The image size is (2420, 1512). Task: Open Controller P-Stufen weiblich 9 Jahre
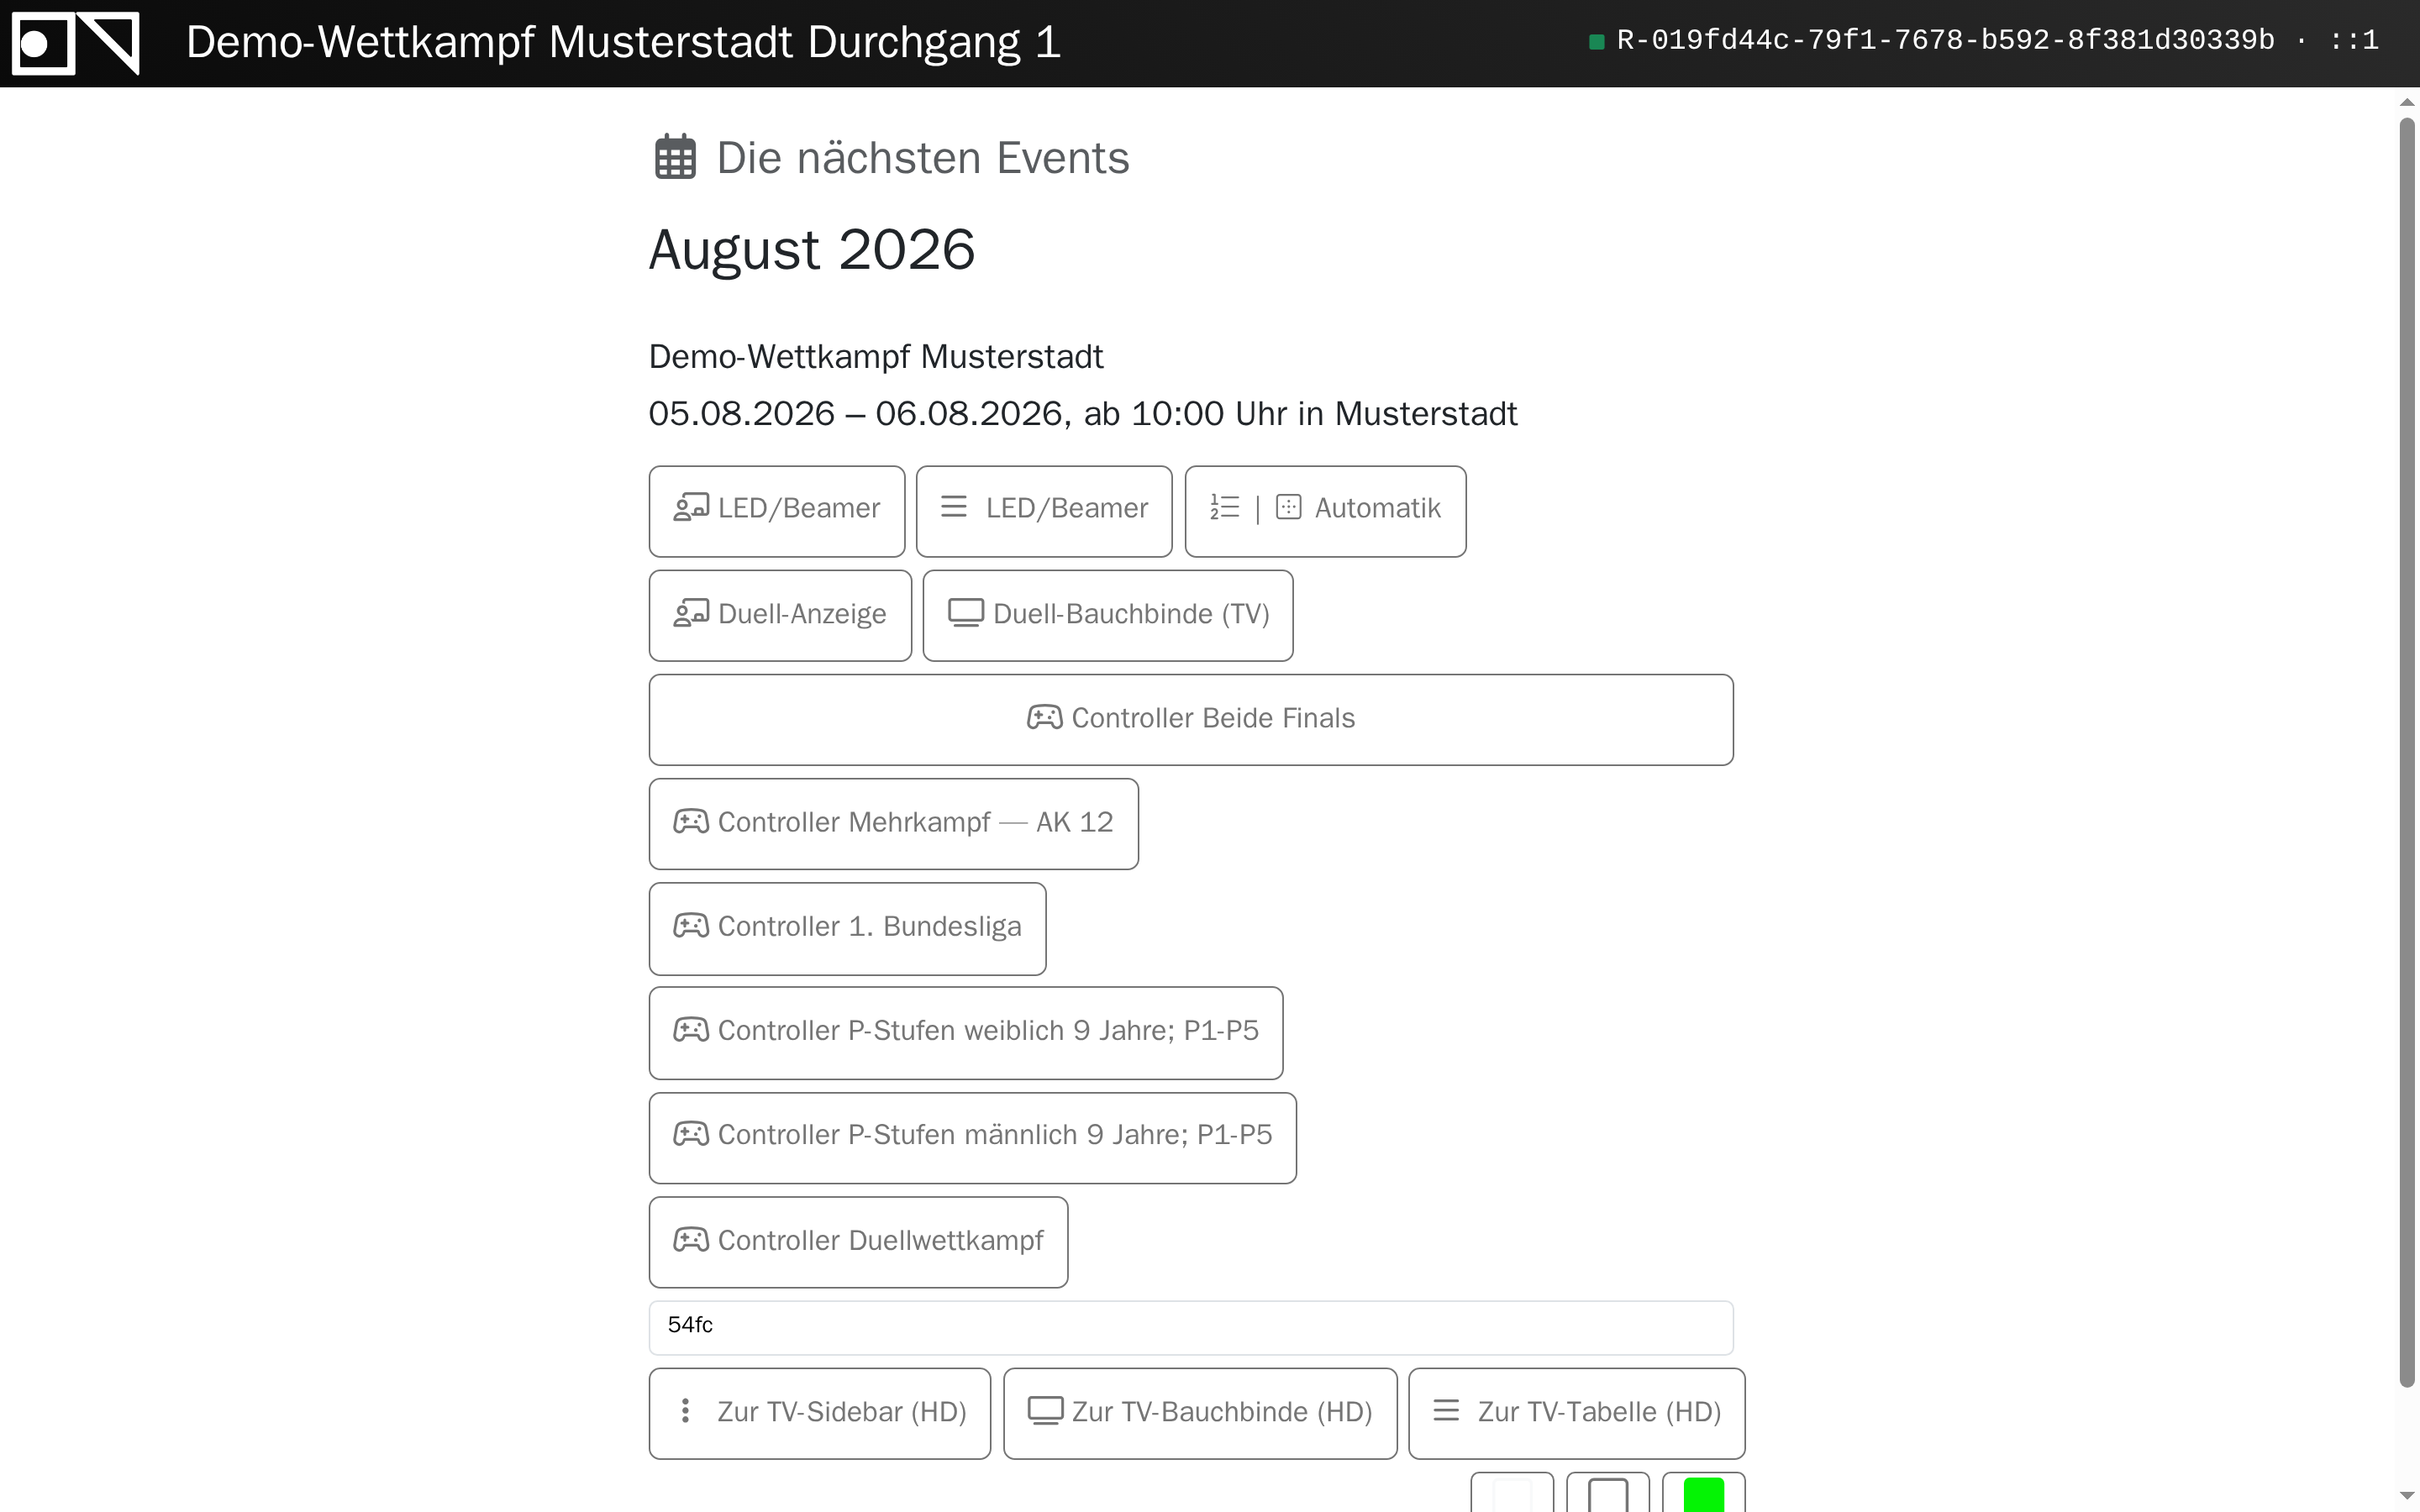pyautogui.click(x=966, y=1032)
